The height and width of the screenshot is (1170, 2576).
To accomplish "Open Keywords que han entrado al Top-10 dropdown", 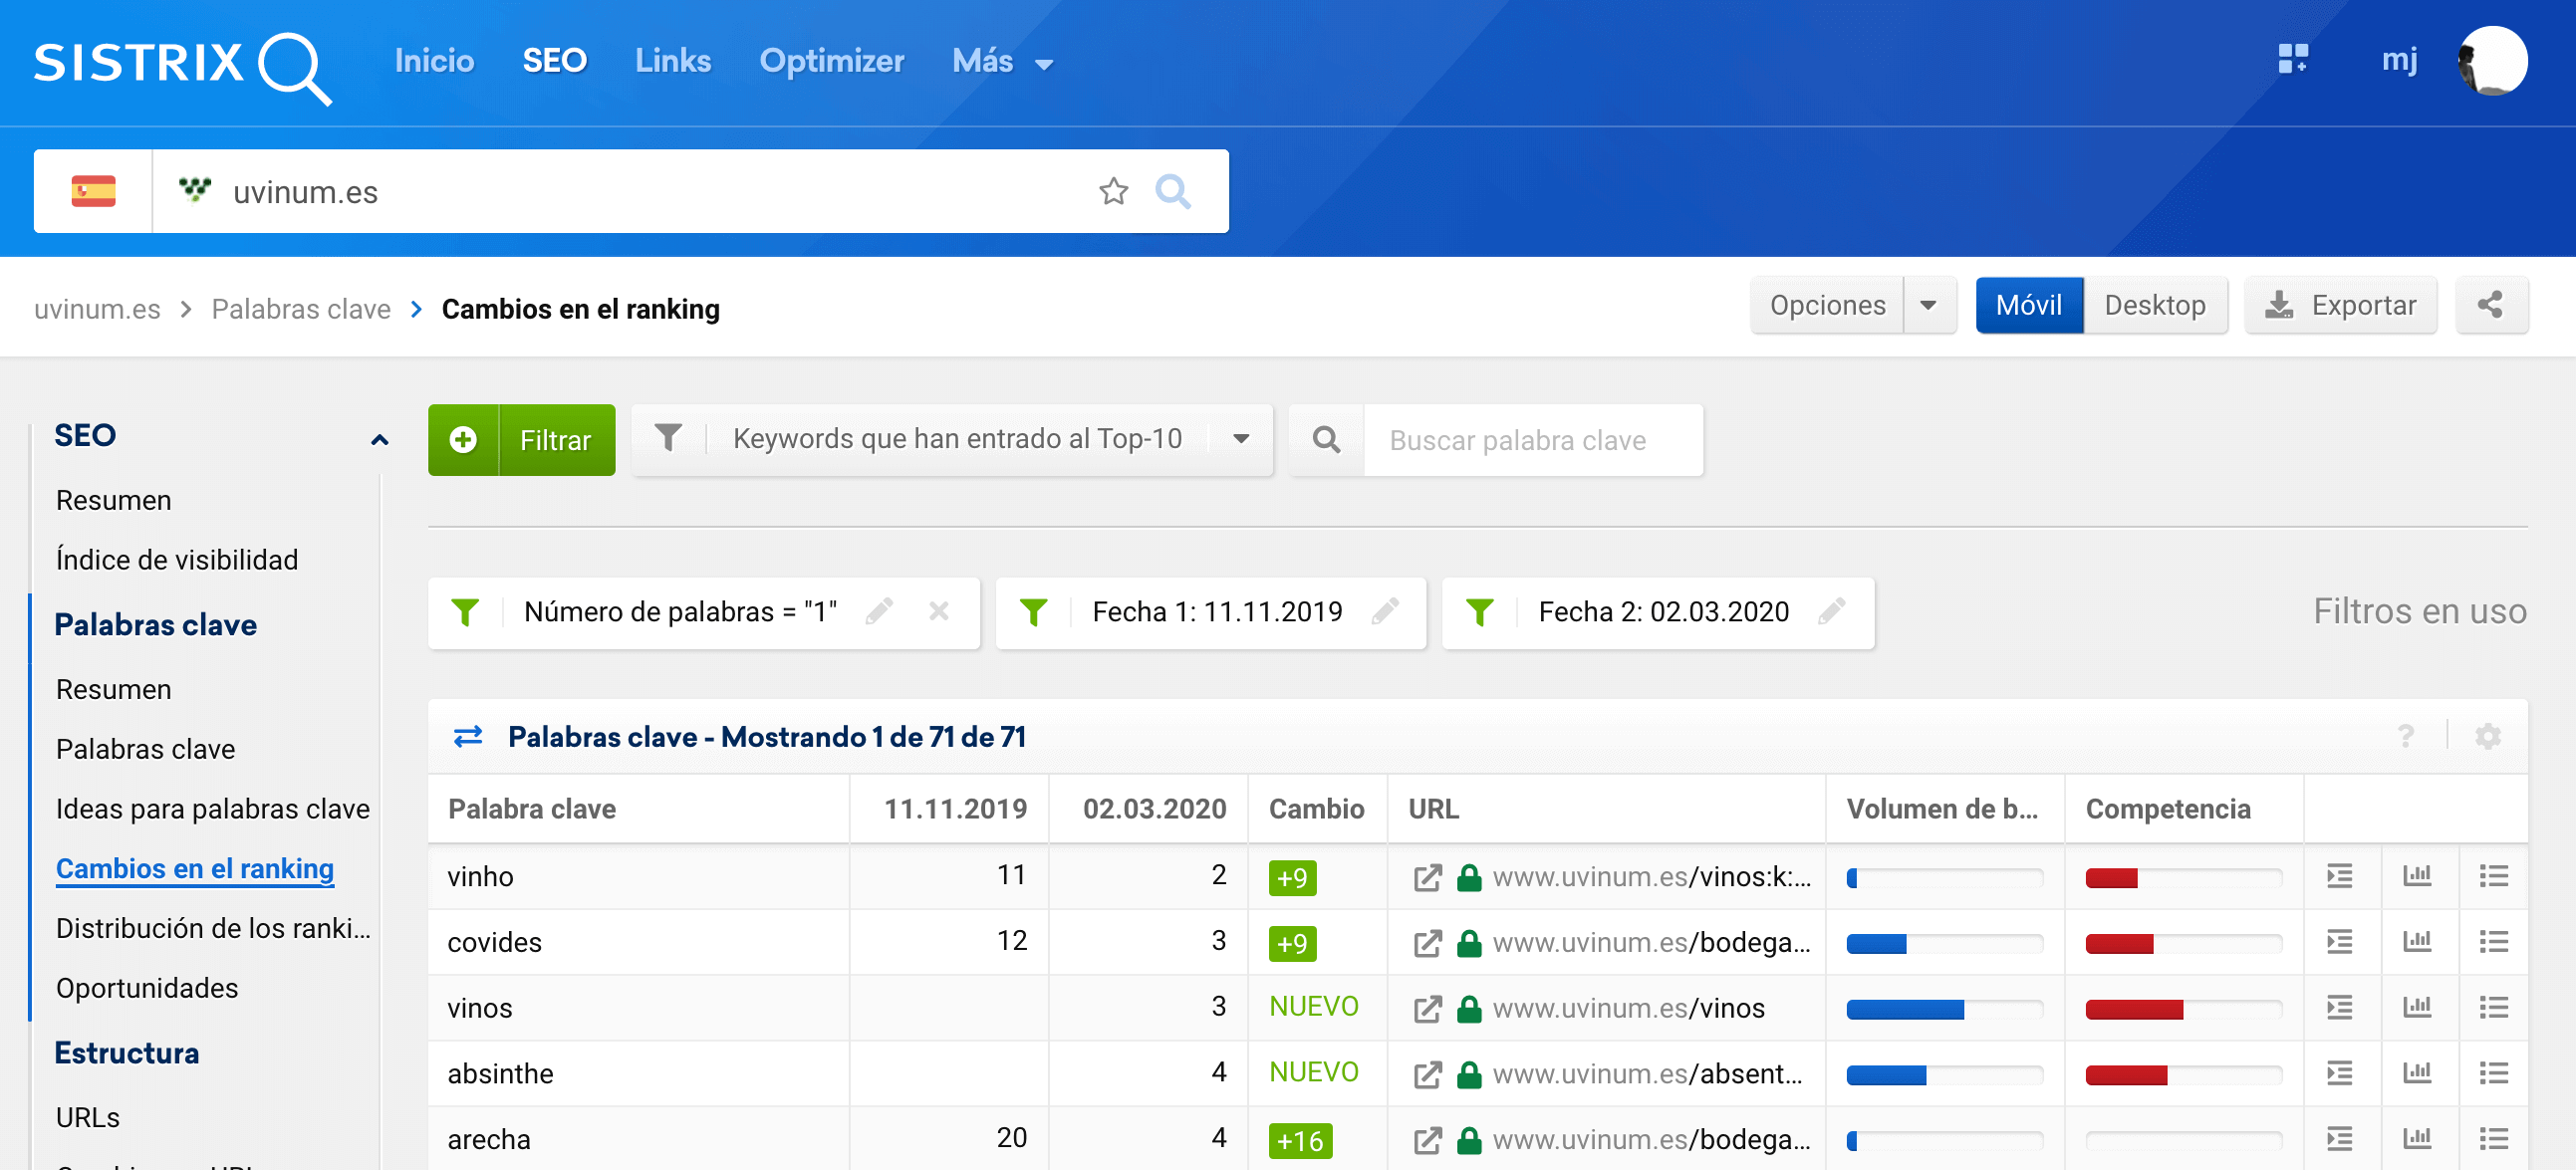I will (1241, 439).
